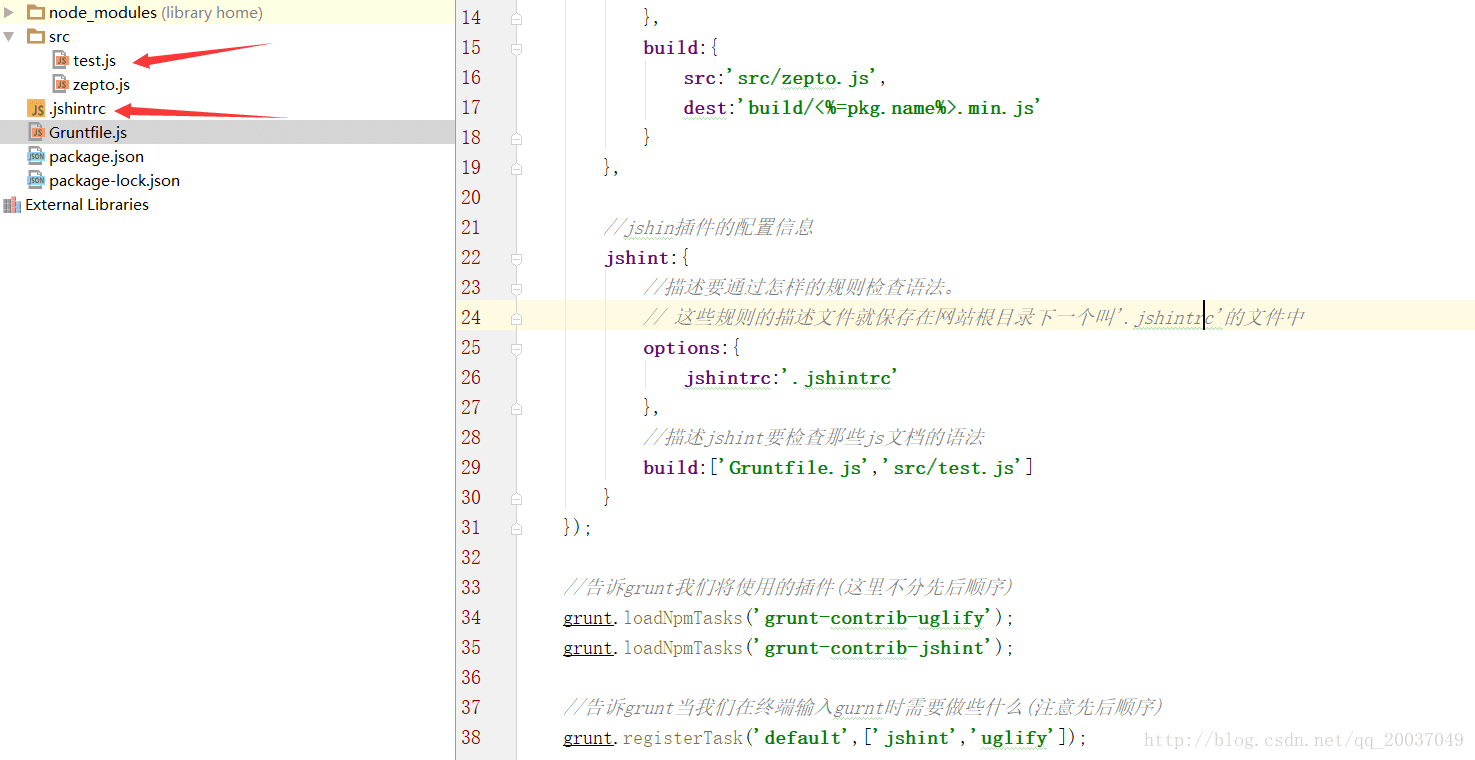Collapse the src folder arrow
This screenshot has height=760, width=1475.
pos(9,37)
